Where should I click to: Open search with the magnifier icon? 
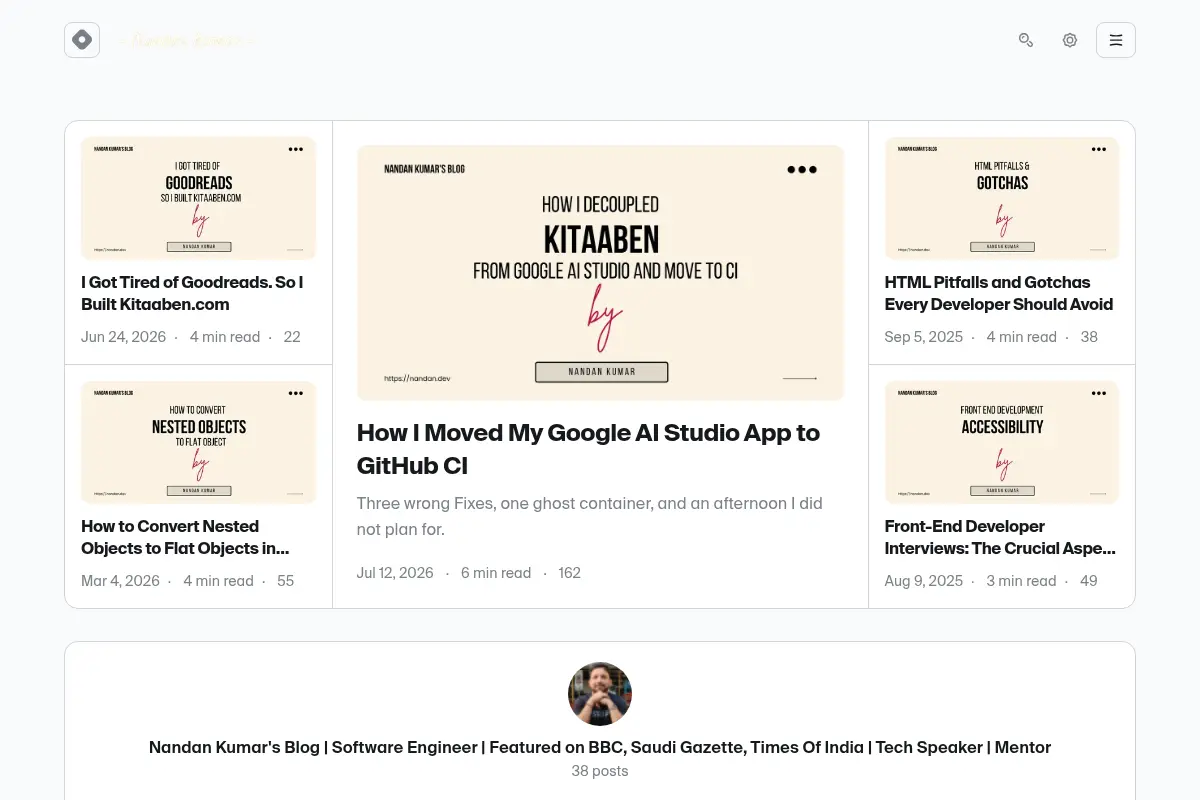click(x=1026, y=40)
